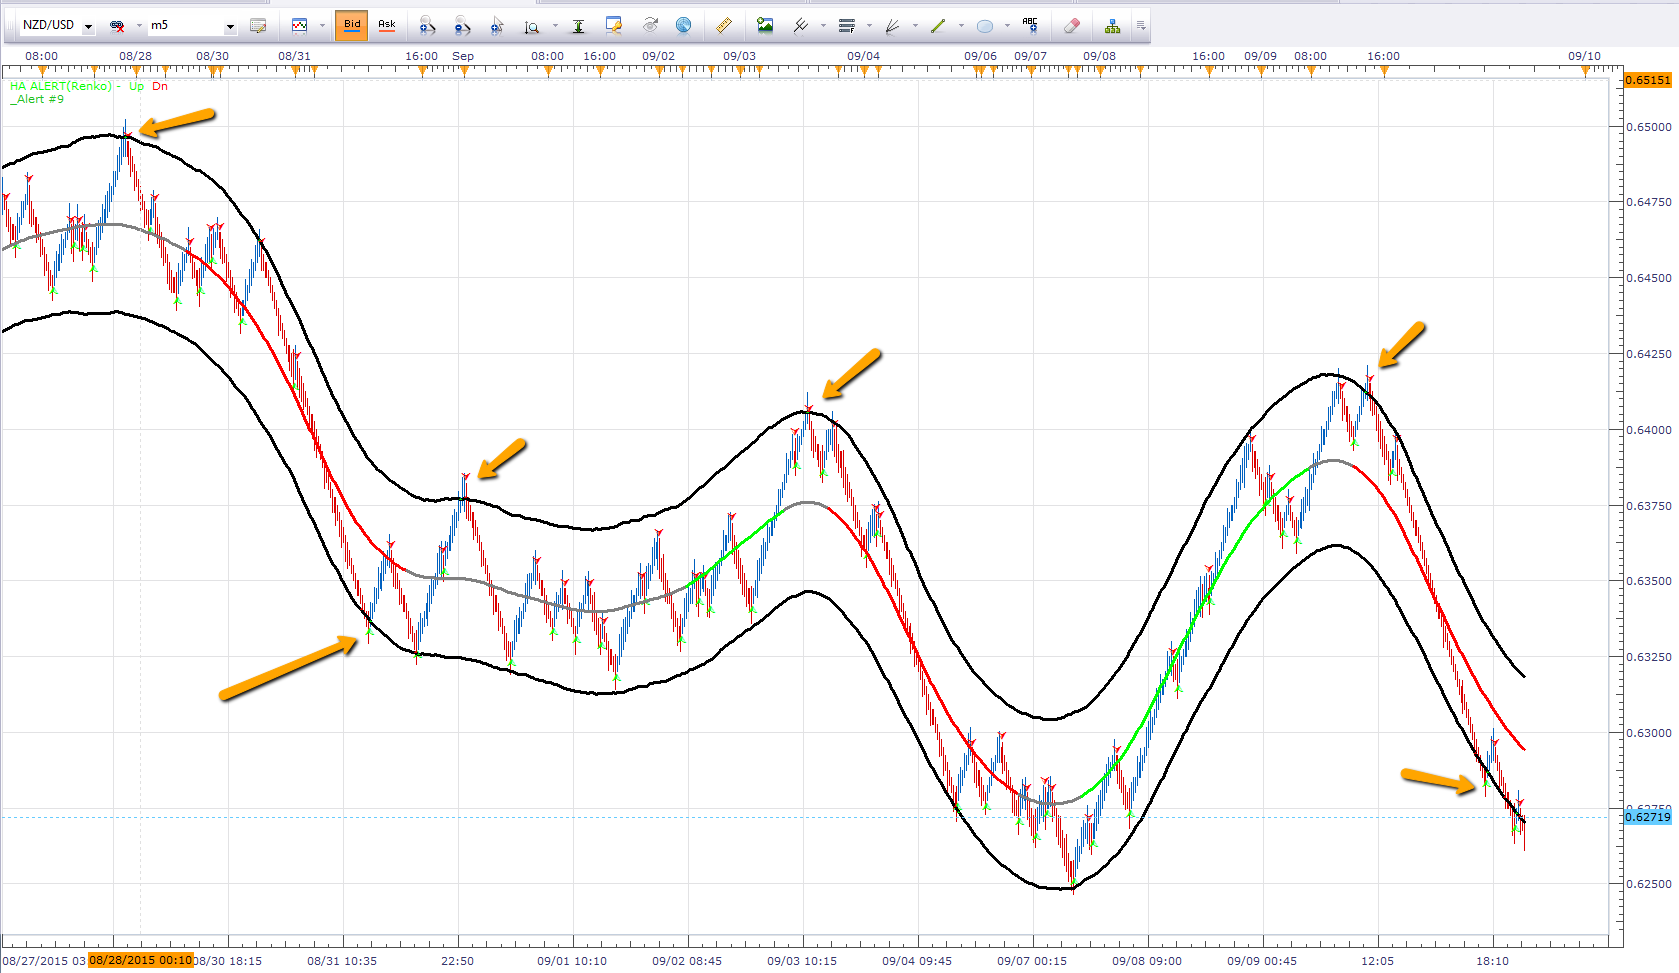Click the globe icon in toolbar
Screen dimensions: 1679x973
pos(684,25)
